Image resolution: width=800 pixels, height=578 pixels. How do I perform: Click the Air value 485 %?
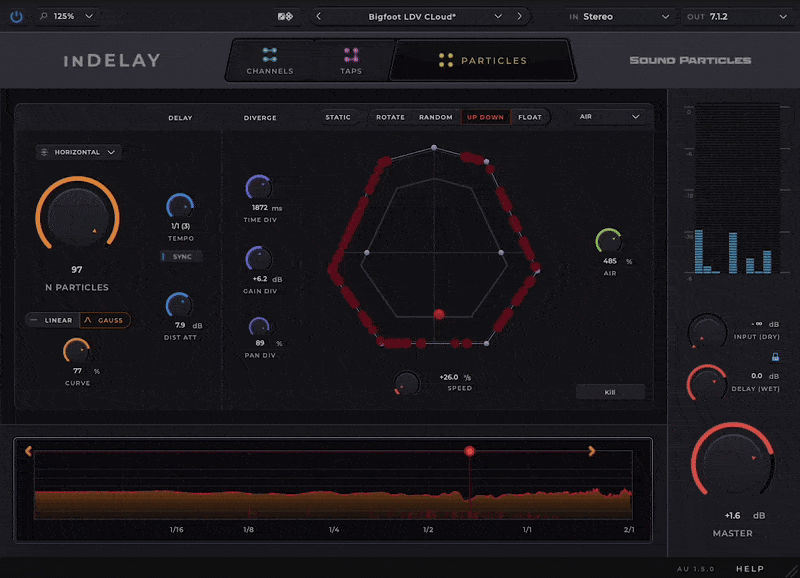(618, 261)
